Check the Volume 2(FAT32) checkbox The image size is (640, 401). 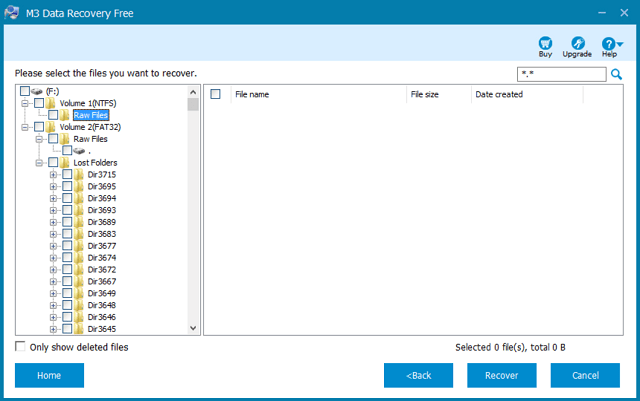[39, 127]
